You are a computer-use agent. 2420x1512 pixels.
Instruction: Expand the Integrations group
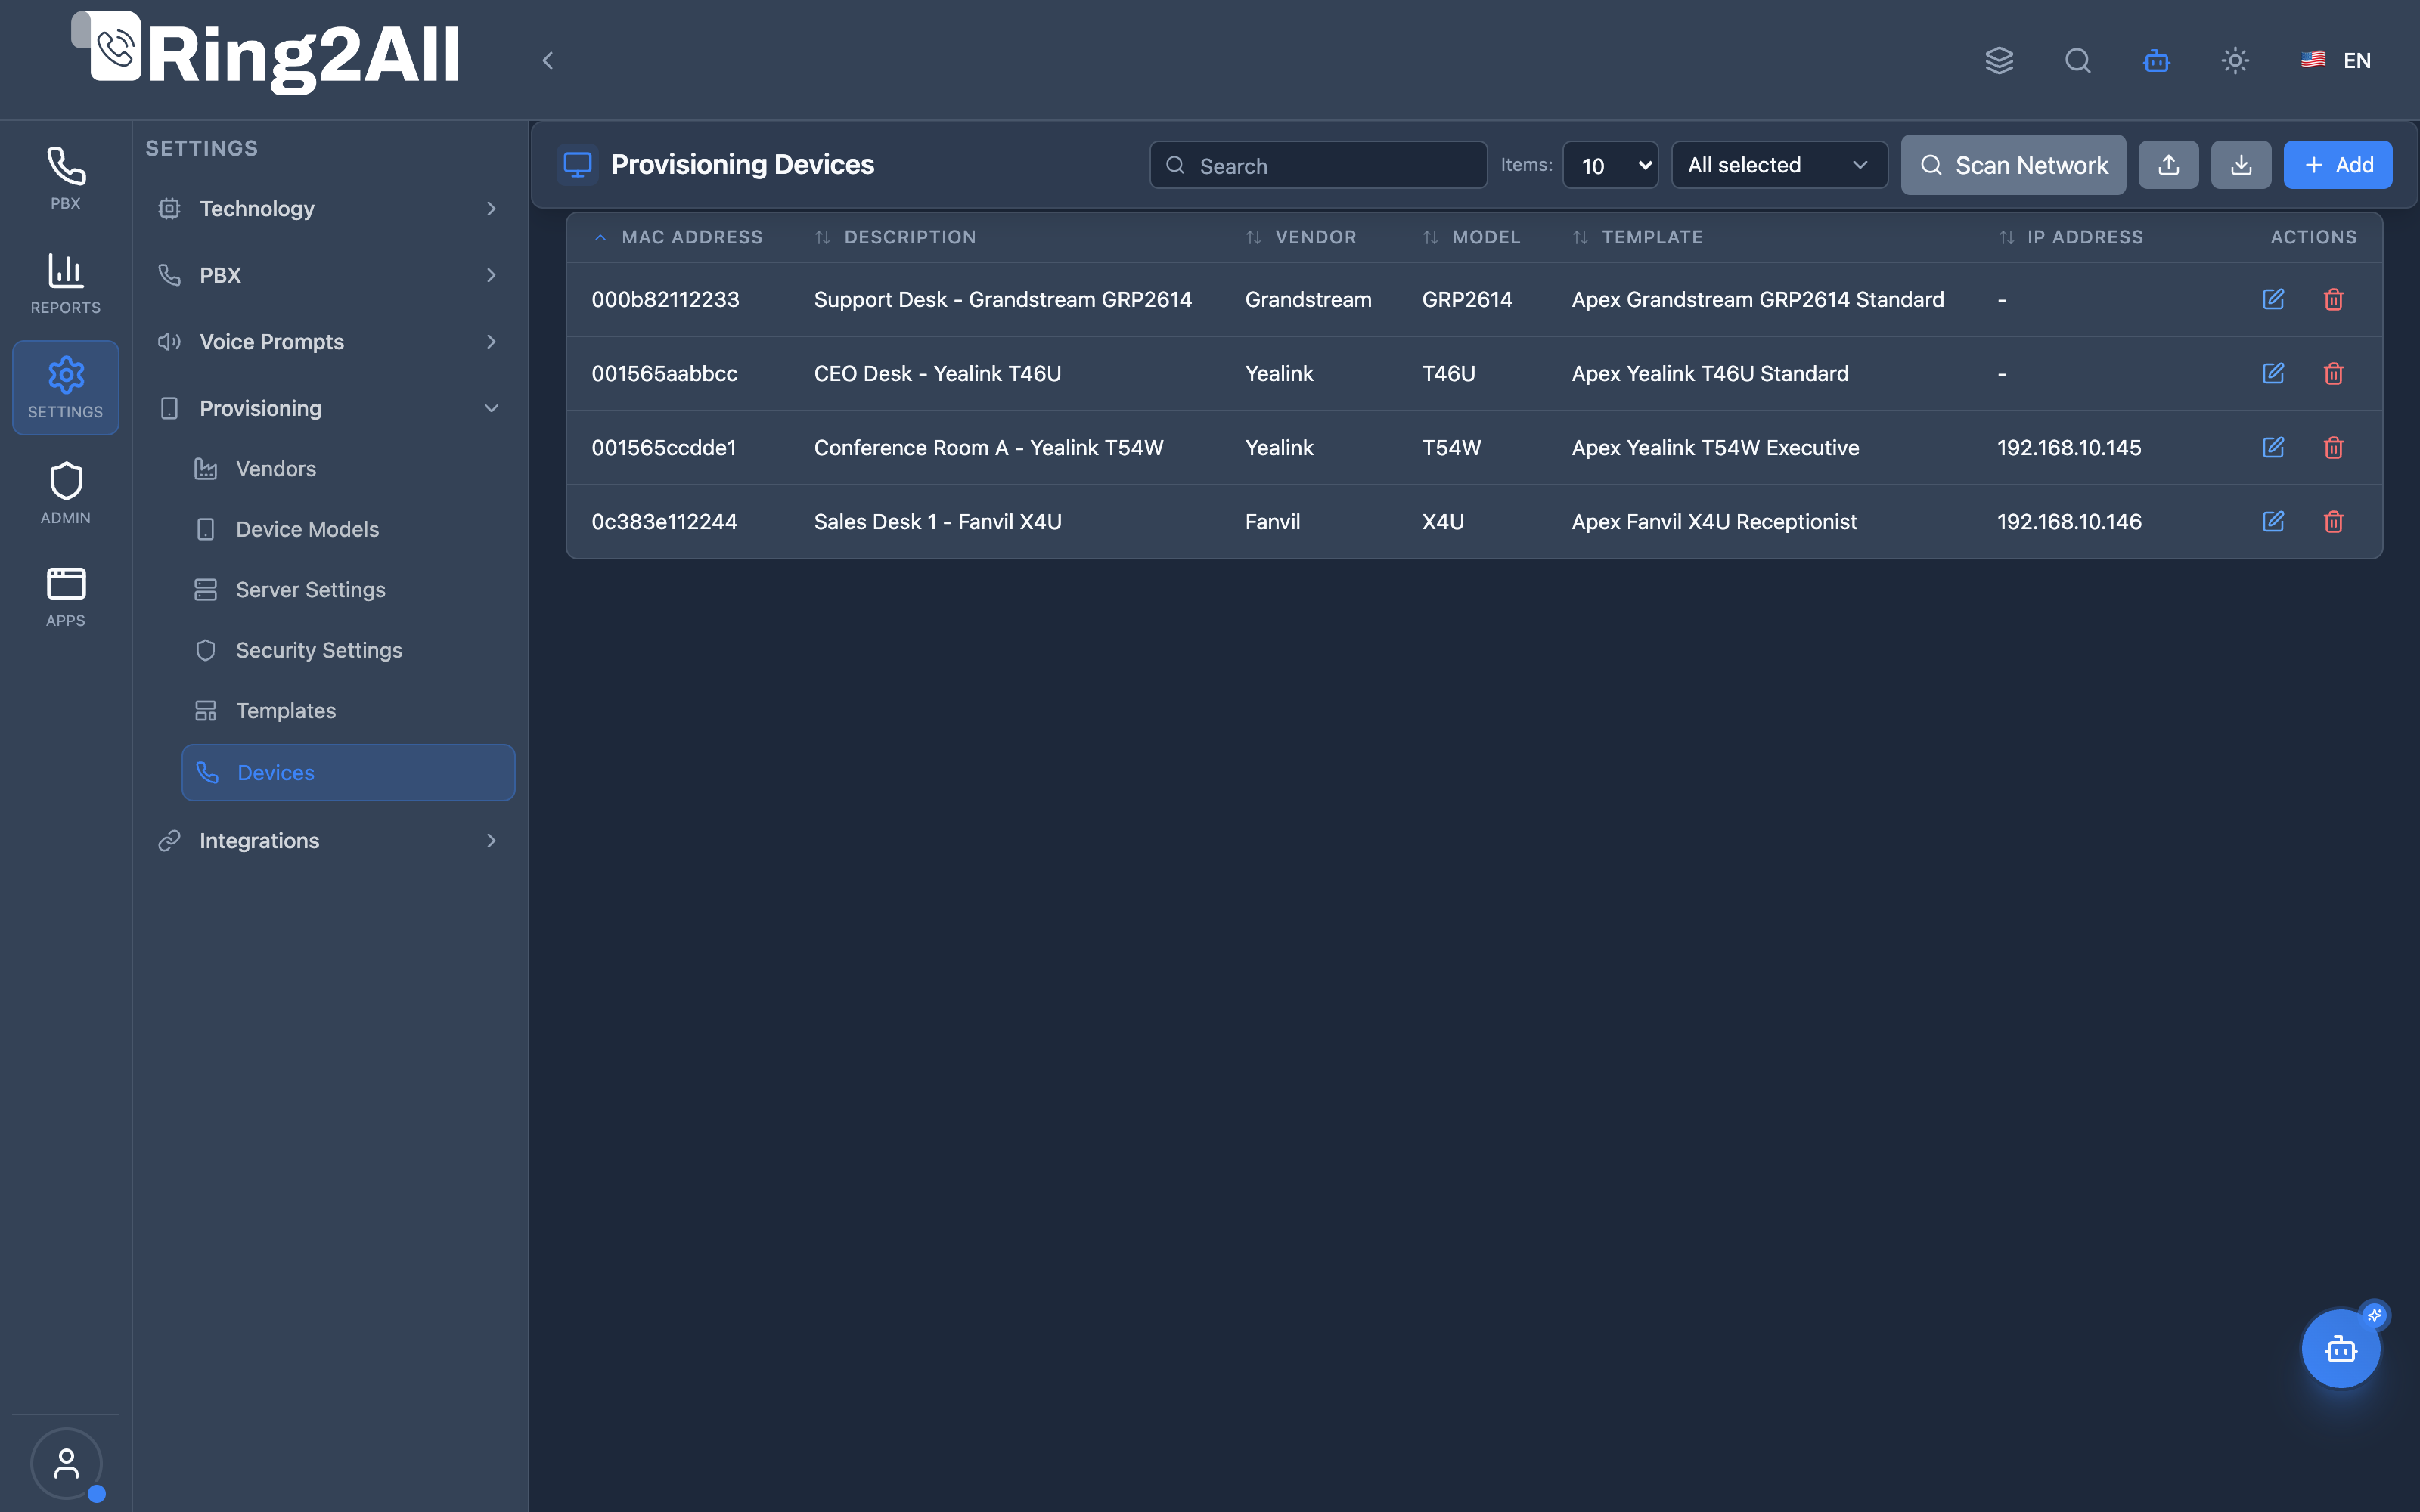click(328, 841)
